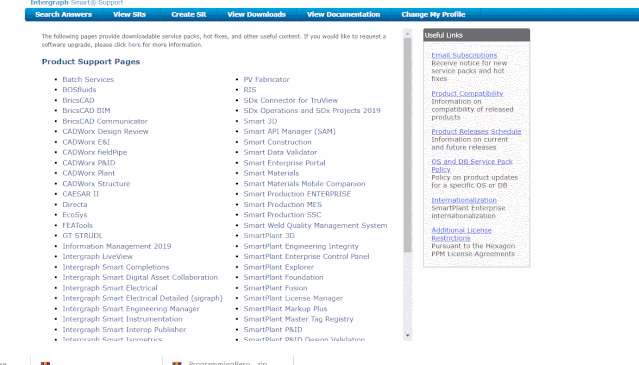
Task: Open CADWorx Design Review page
Action: (x=105, y=132)
